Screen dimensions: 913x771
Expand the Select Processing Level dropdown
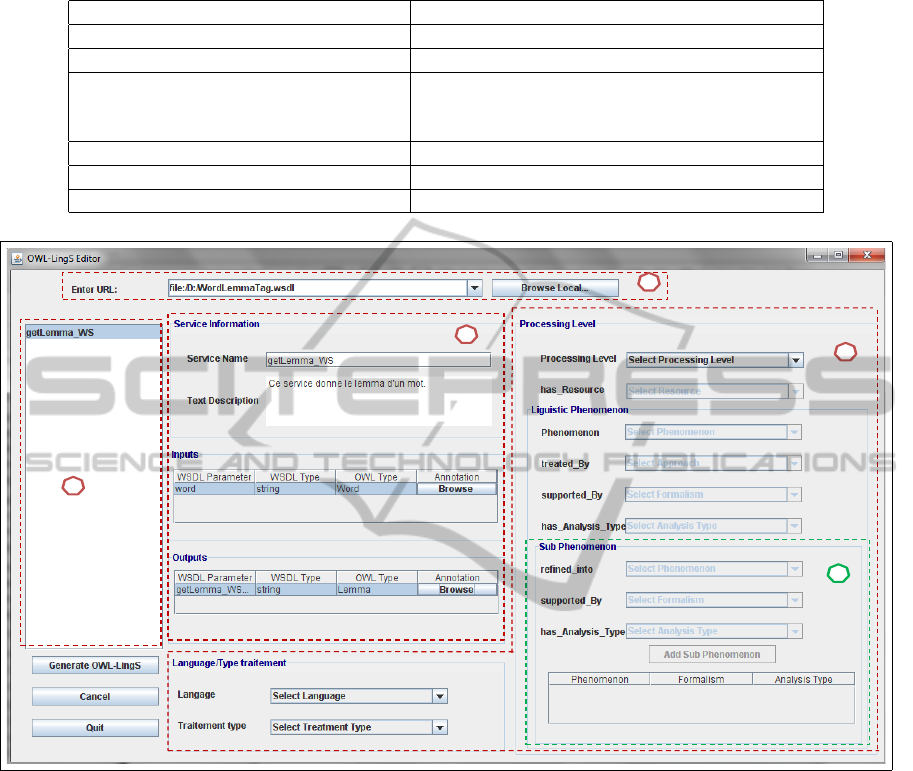[x=795, y=360]
